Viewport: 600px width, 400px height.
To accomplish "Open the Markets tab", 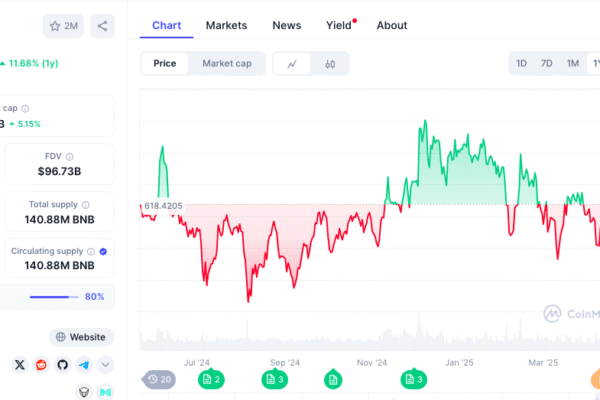I will pos(227,25).
